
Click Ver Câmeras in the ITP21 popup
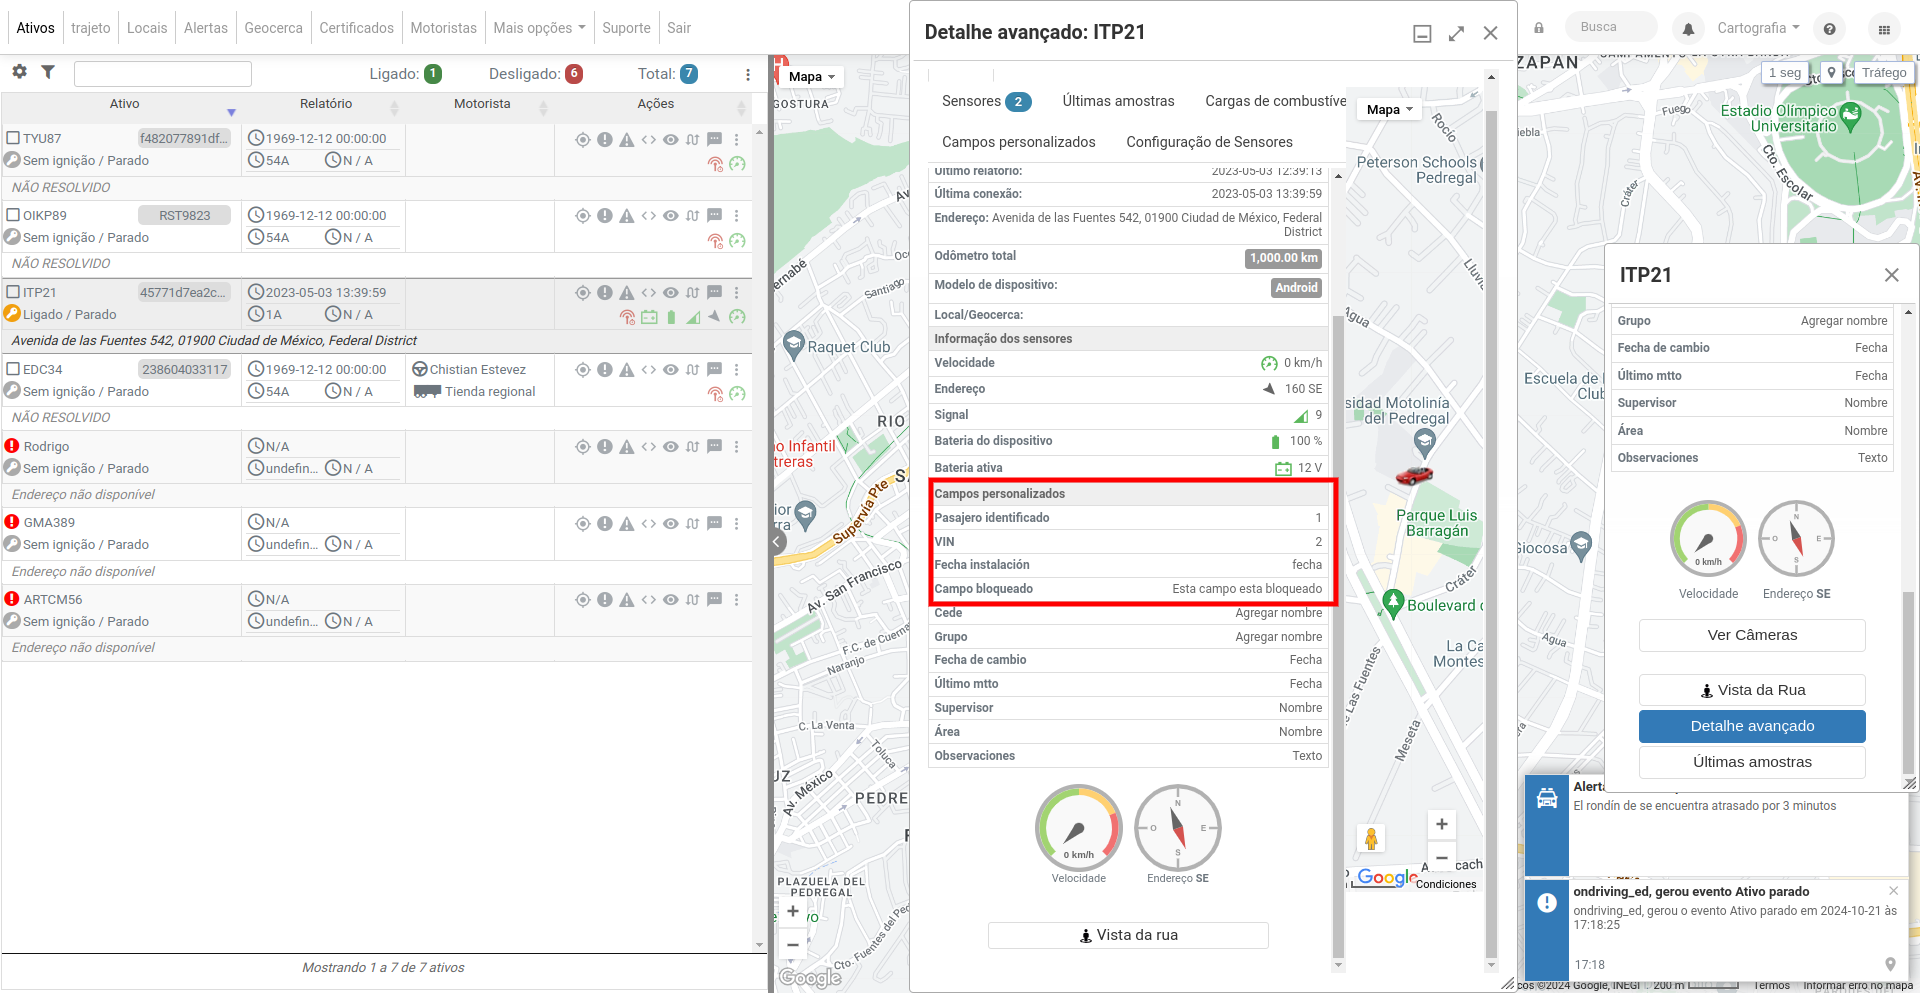pyautogui.click(x=1752, y=635)
